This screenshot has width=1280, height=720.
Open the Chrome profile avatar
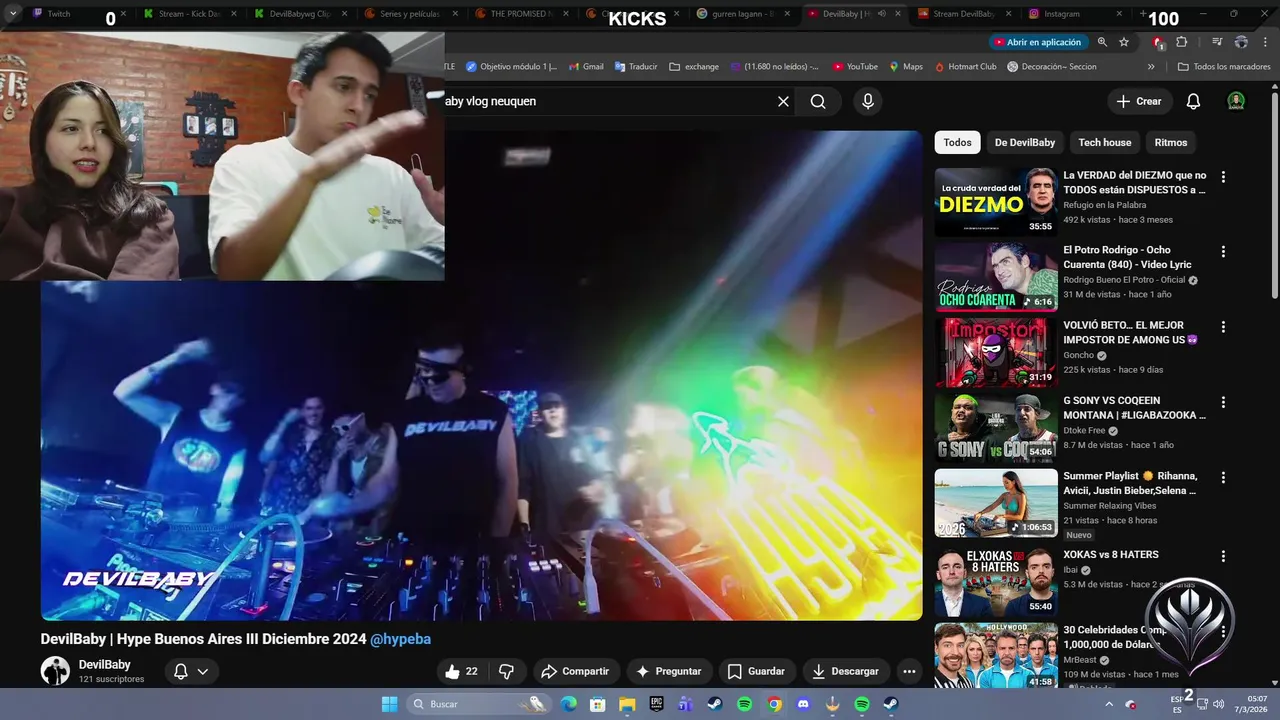(1241, 42)
